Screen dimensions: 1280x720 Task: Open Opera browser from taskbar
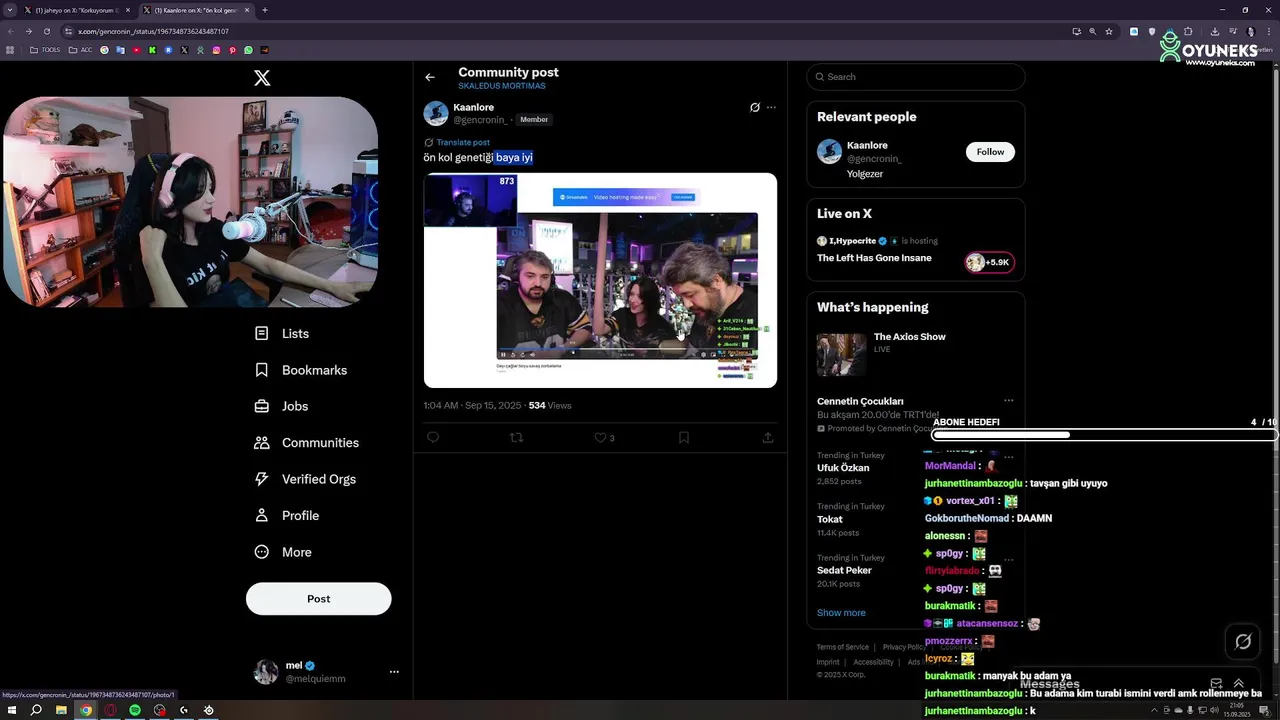pos(110,710)
